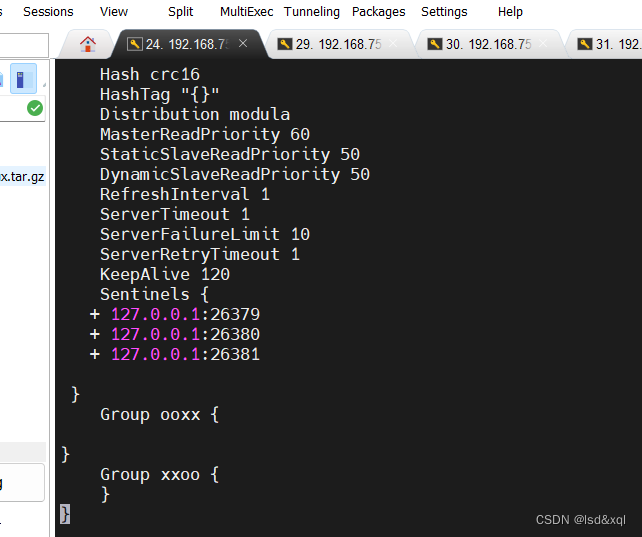Click sentinel address 127.0.0.1:26381
The image size is (642, 537).
(x=185, y=354)
